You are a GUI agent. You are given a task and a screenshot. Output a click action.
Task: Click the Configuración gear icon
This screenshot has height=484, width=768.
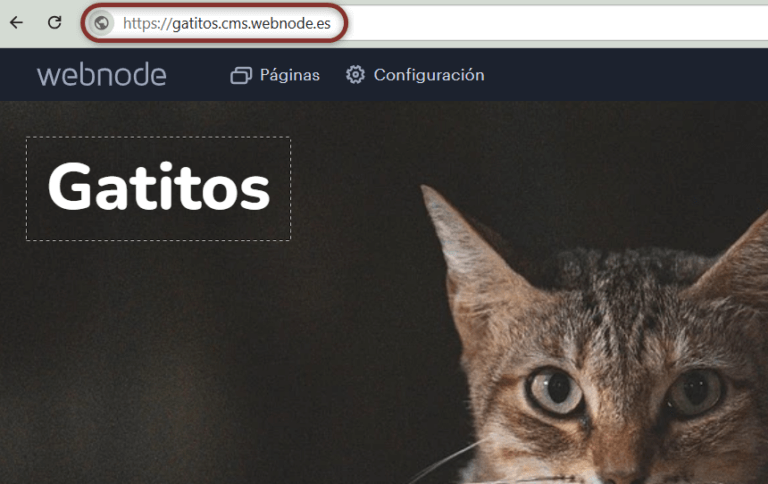click(355, 75)
